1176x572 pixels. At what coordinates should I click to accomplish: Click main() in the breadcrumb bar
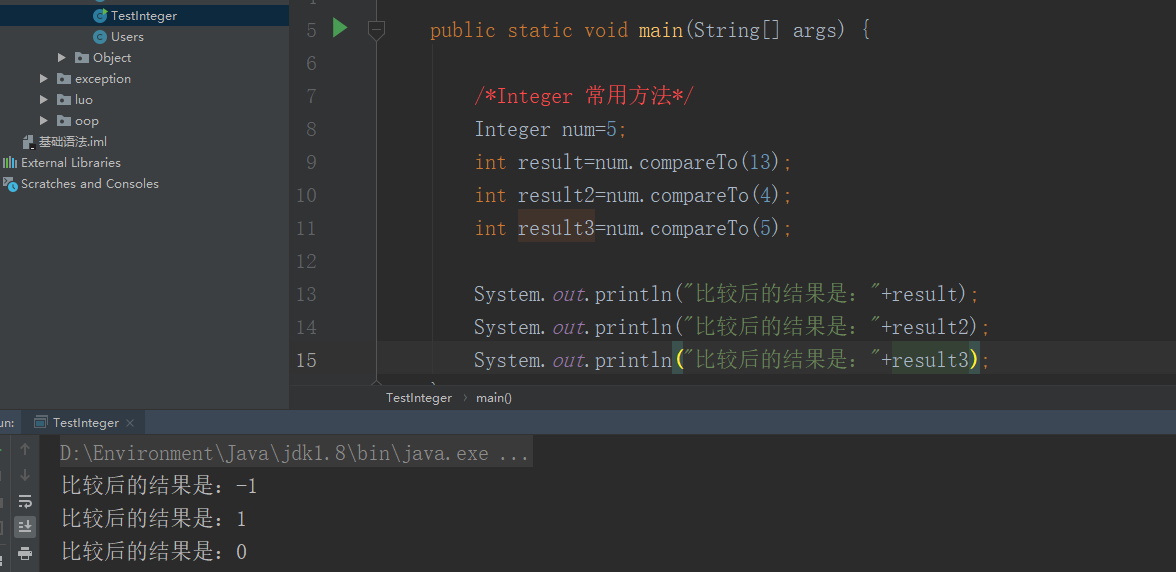[x=494, y=398]
